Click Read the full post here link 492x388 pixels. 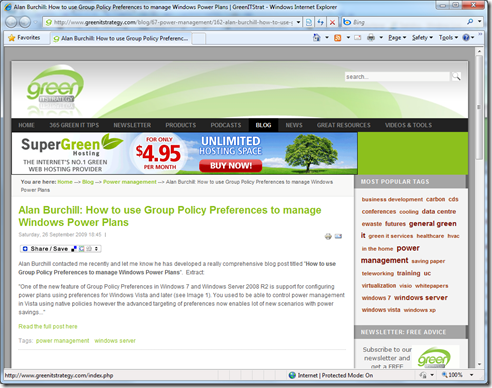48,326
